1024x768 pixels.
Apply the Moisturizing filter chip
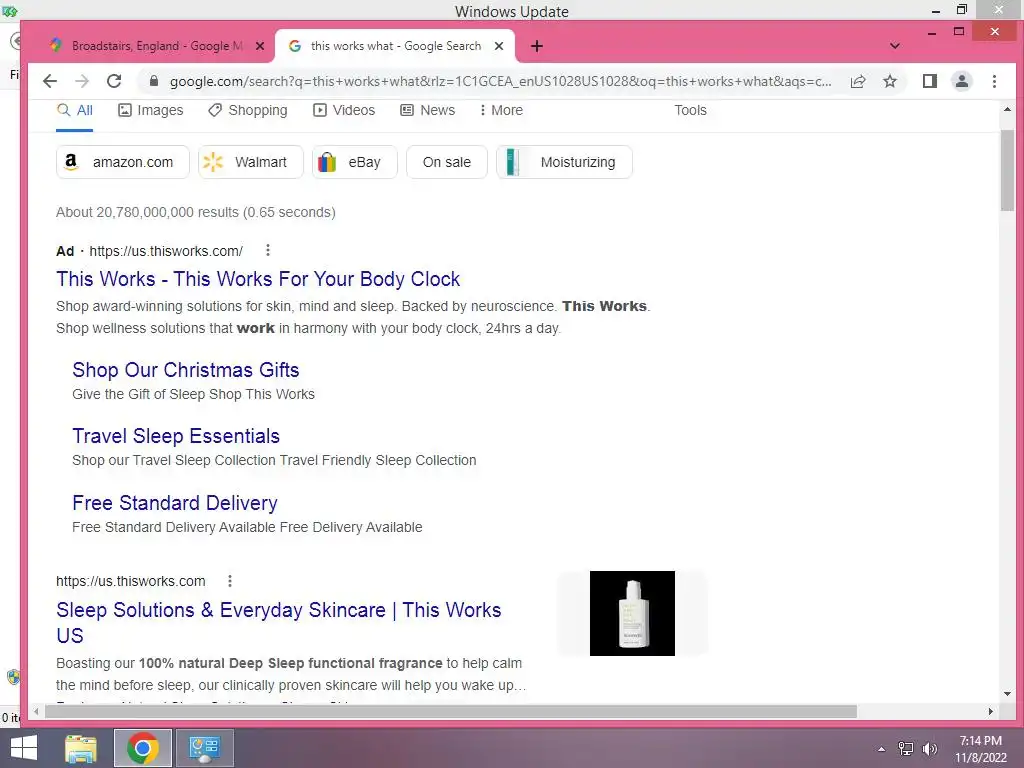564,162
